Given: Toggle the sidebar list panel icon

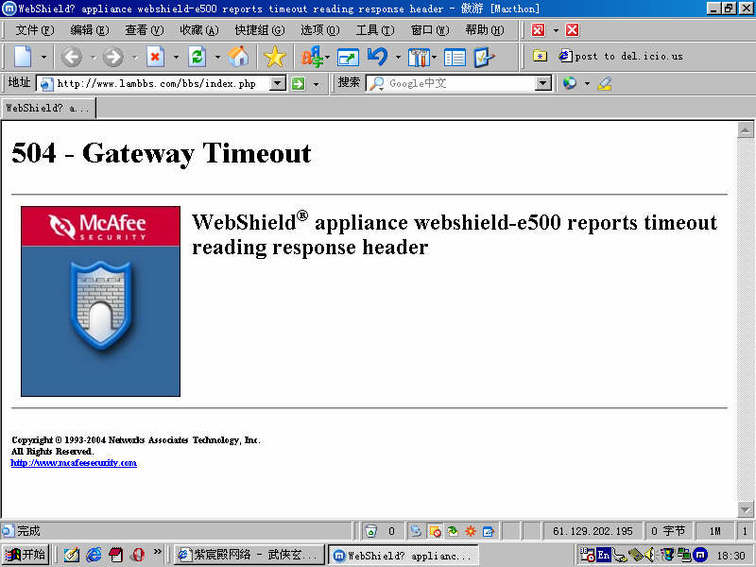Looking at the screenshot, I should click(455, 57).
